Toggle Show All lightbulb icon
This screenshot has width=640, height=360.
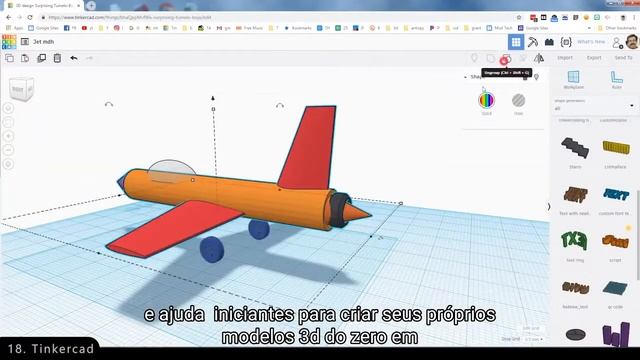[x=474, y=58]
